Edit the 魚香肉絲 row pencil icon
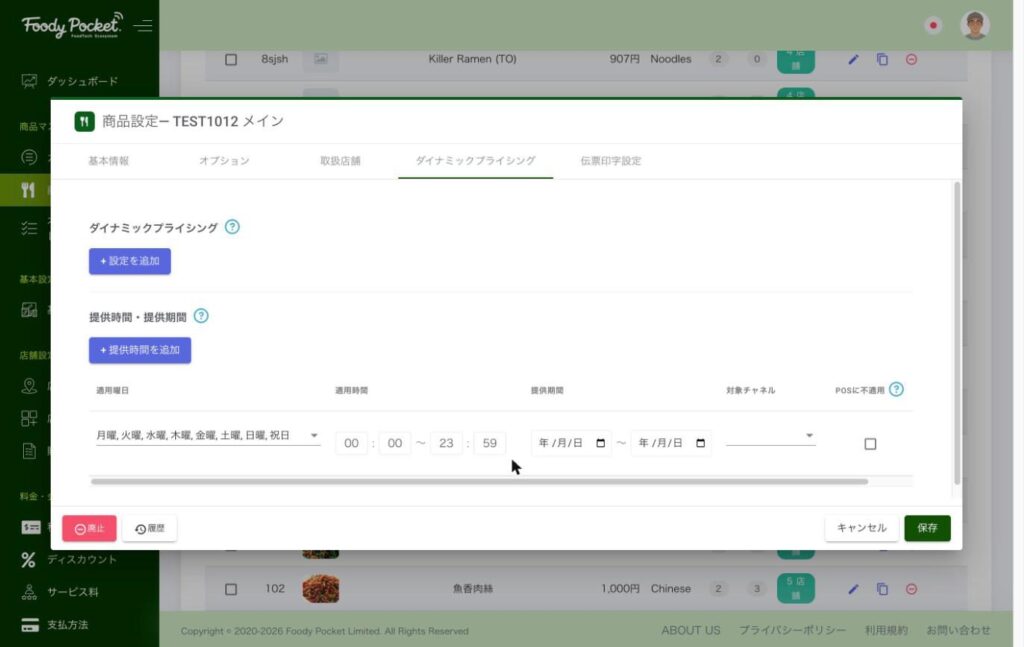This screenshot has width=1024, height=647. coord(853,589)
